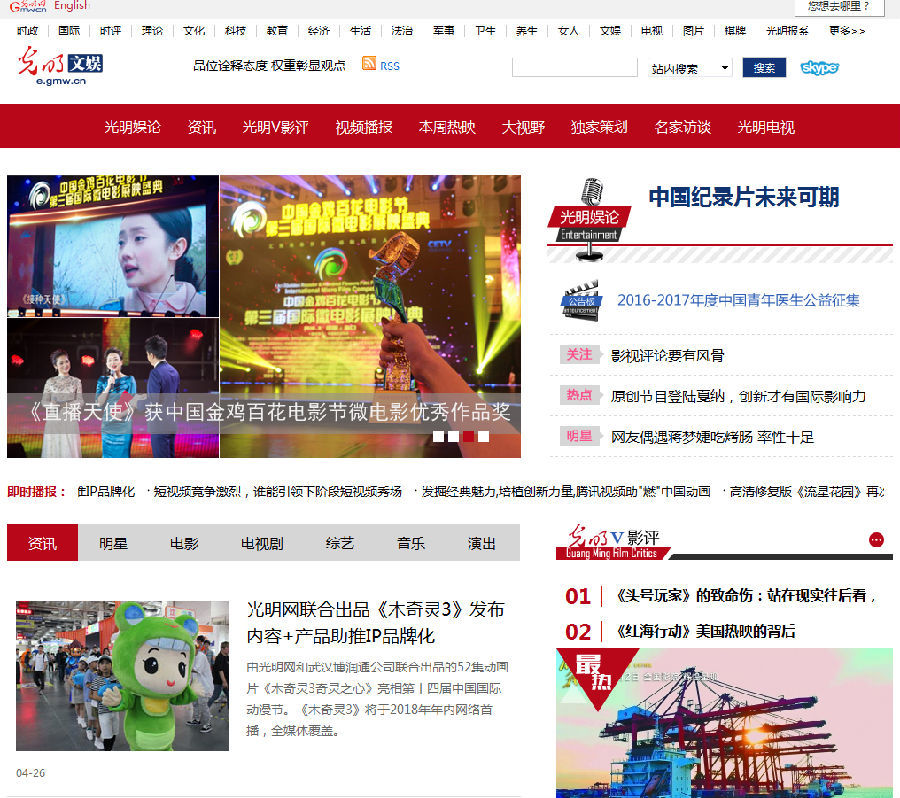Open headline 中国纪录片未来可期

(x=744, y=197)
